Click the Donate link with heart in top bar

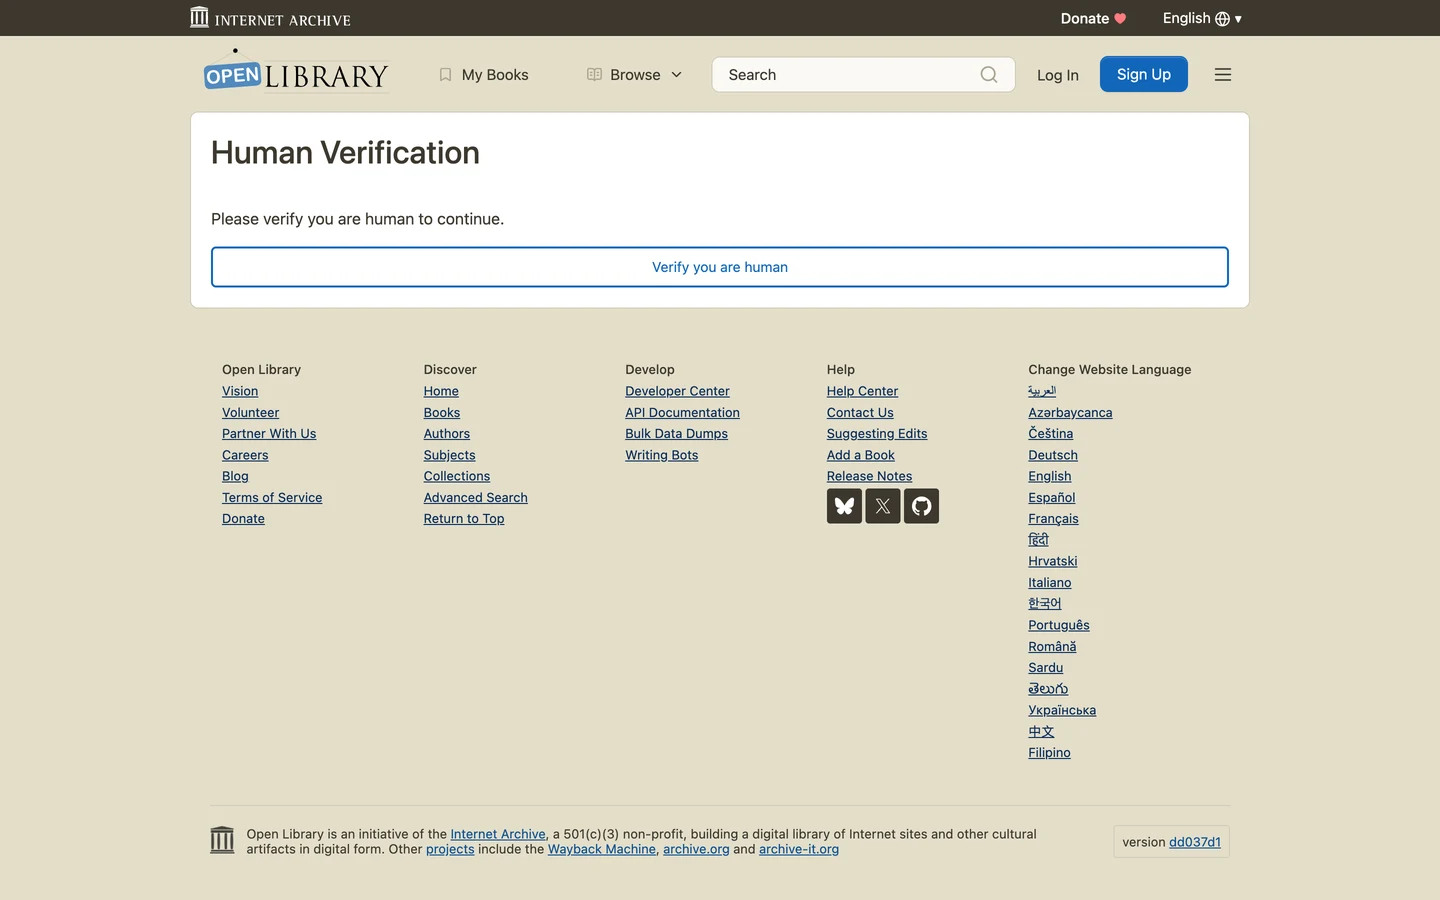pos(1093,18)
